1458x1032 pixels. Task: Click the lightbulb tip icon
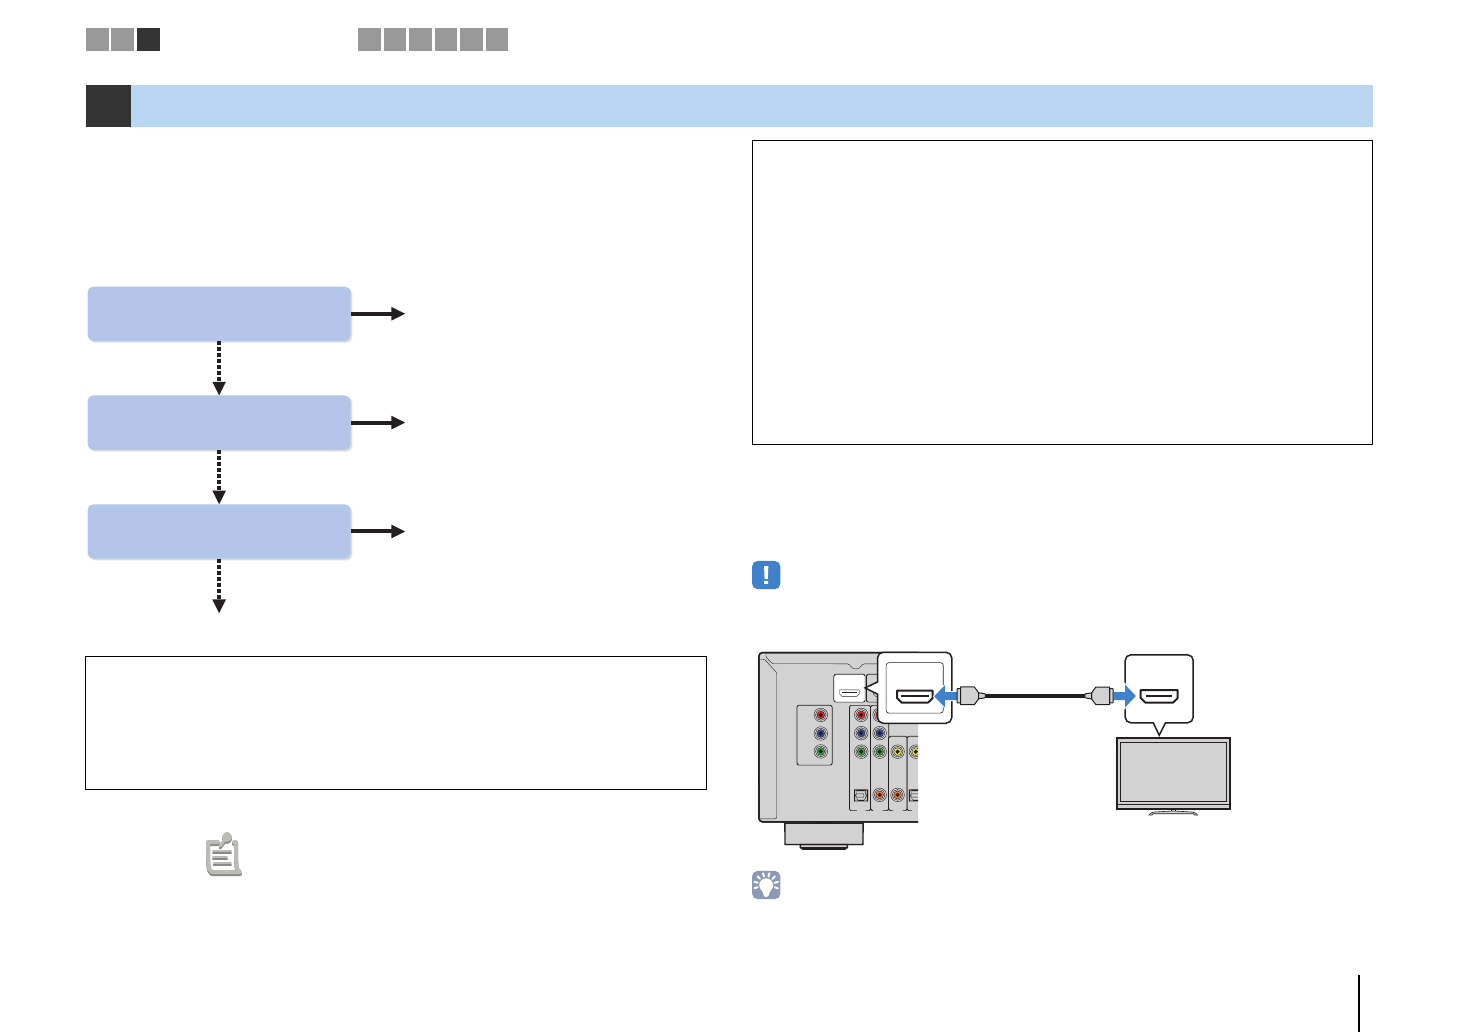(x=766, y=885)
